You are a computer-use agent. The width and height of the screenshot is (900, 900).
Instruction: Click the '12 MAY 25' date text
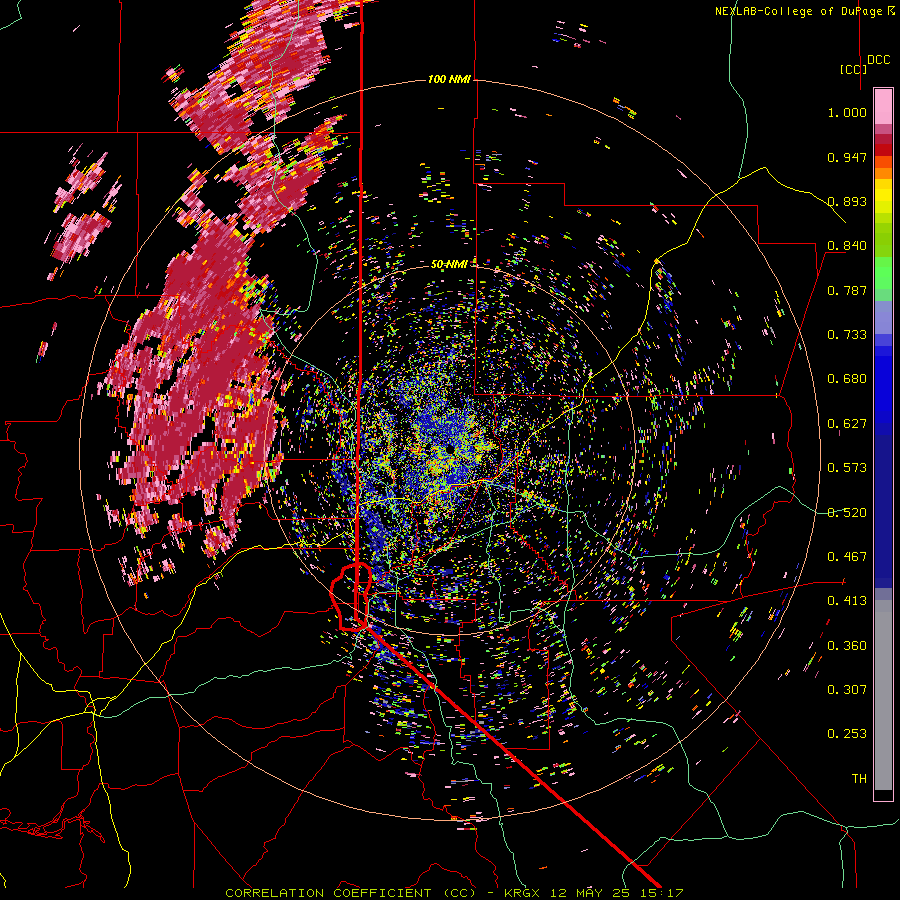point(591,893)
